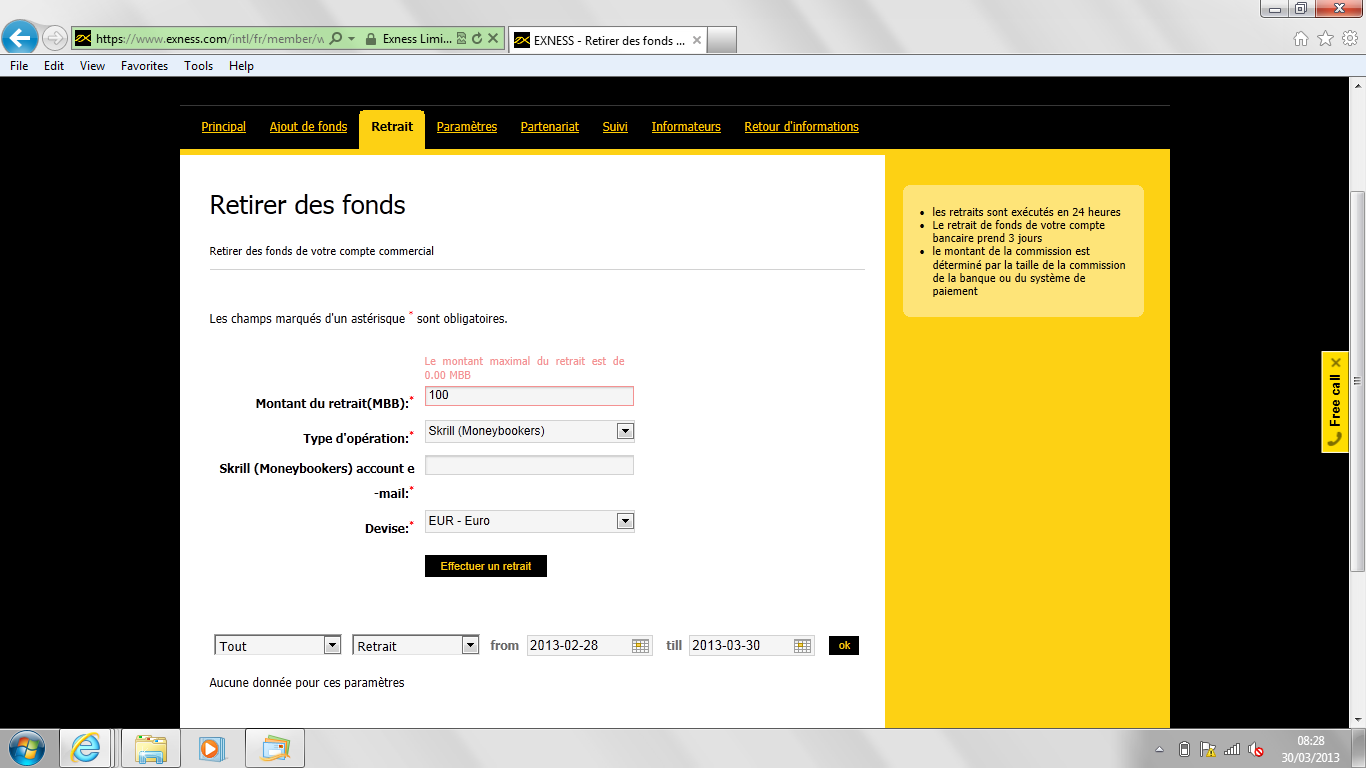Launch Windows Media Player from the taskbar
This screenshot has height=768, width=1366.
coord(212,748)
